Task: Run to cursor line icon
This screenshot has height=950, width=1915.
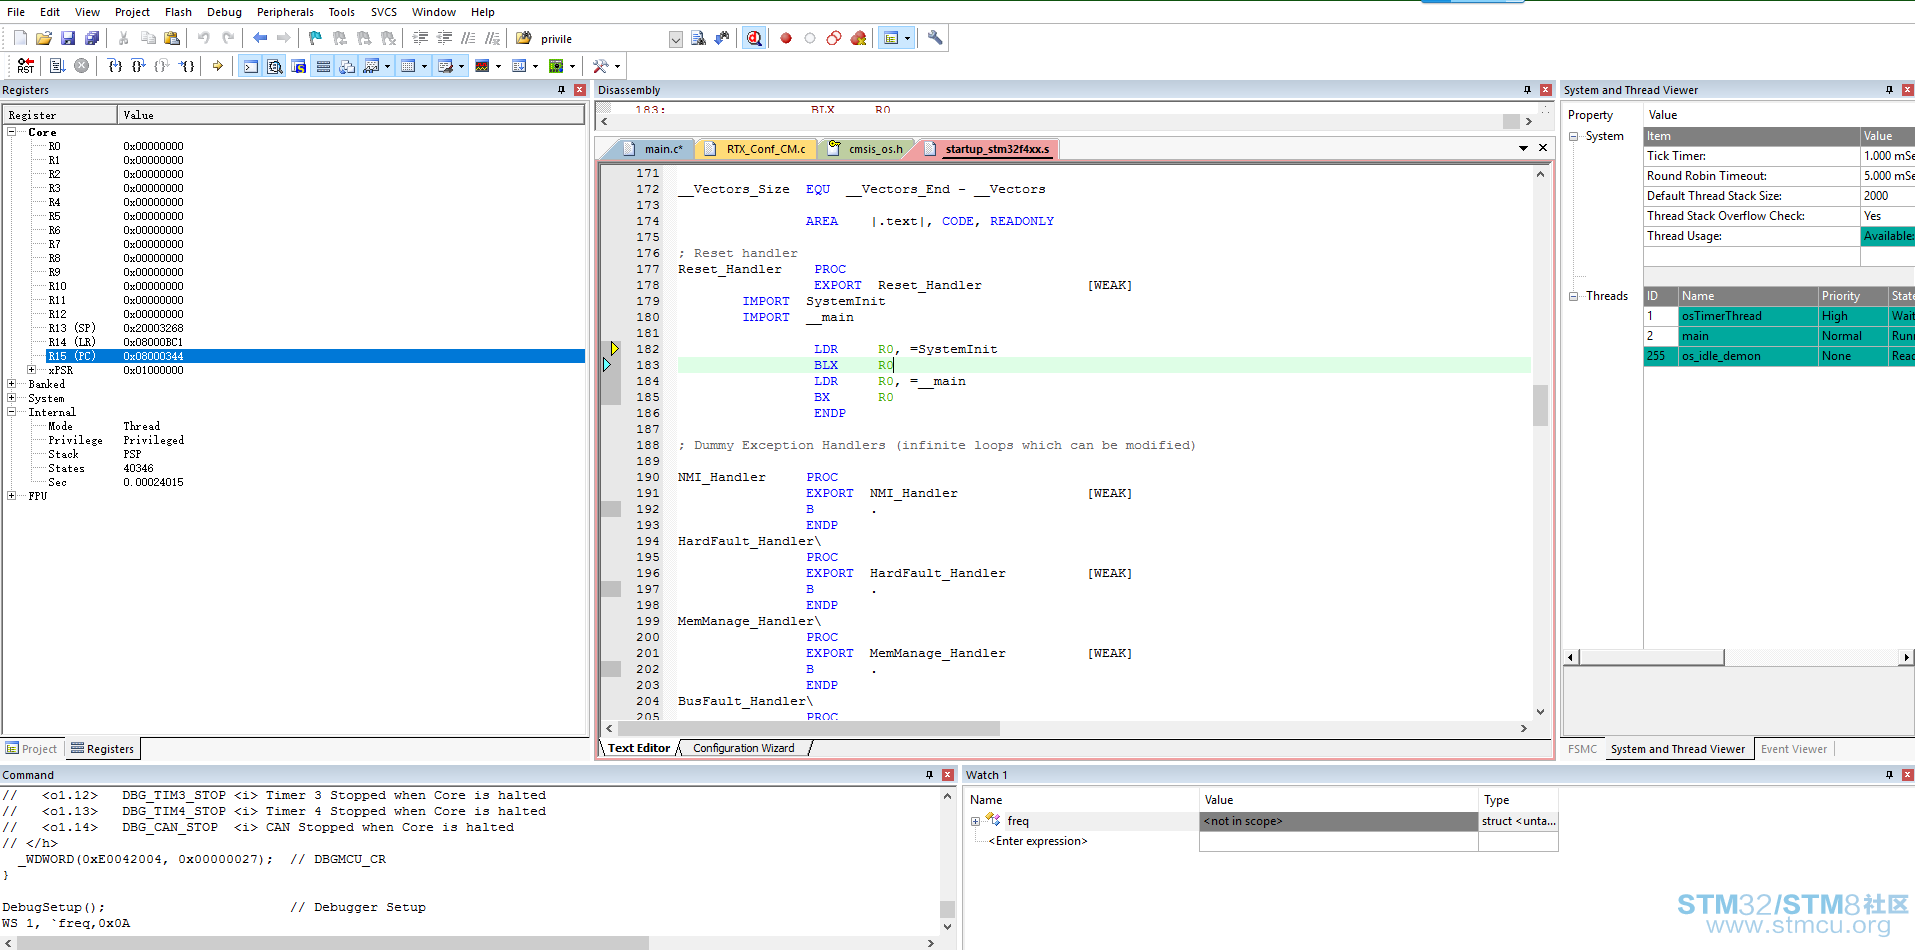Action: [187, 66]
